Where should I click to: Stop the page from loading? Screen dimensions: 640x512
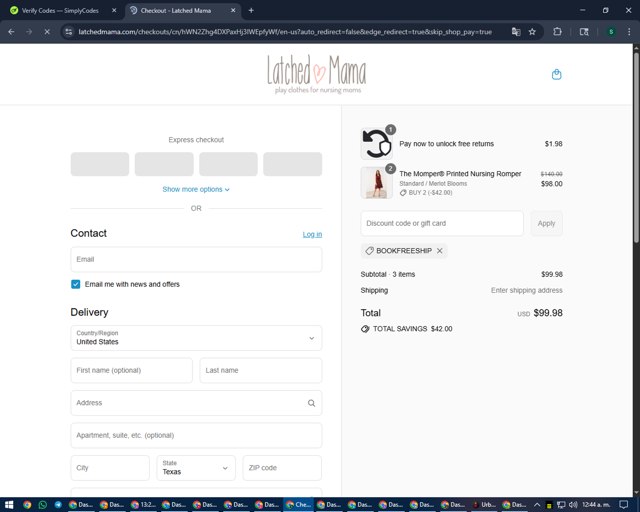coord(47,32)
